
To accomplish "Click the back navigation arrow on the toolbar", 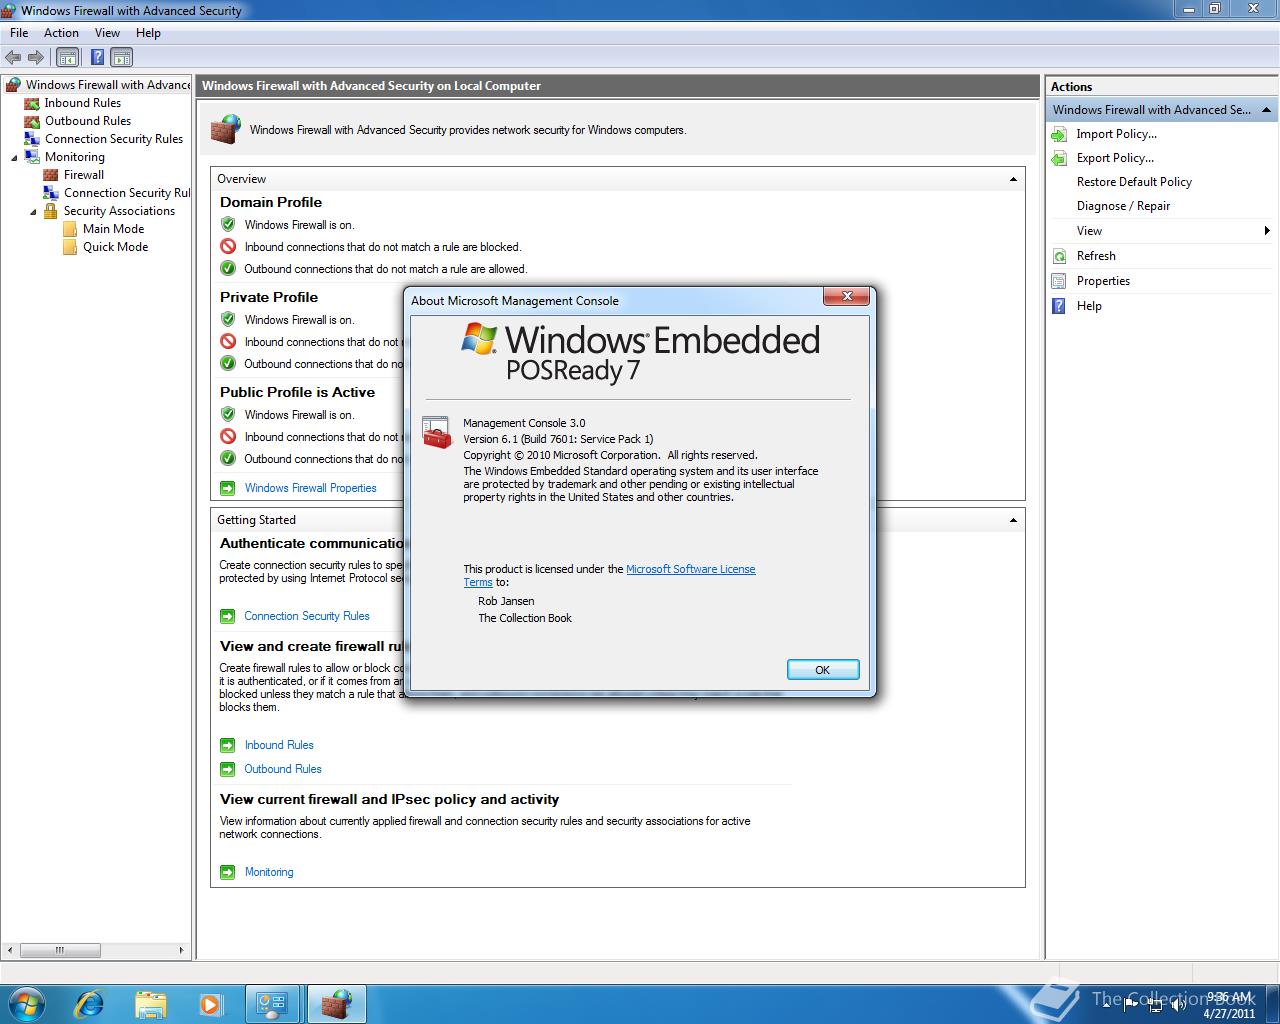I will pos(13,57).
